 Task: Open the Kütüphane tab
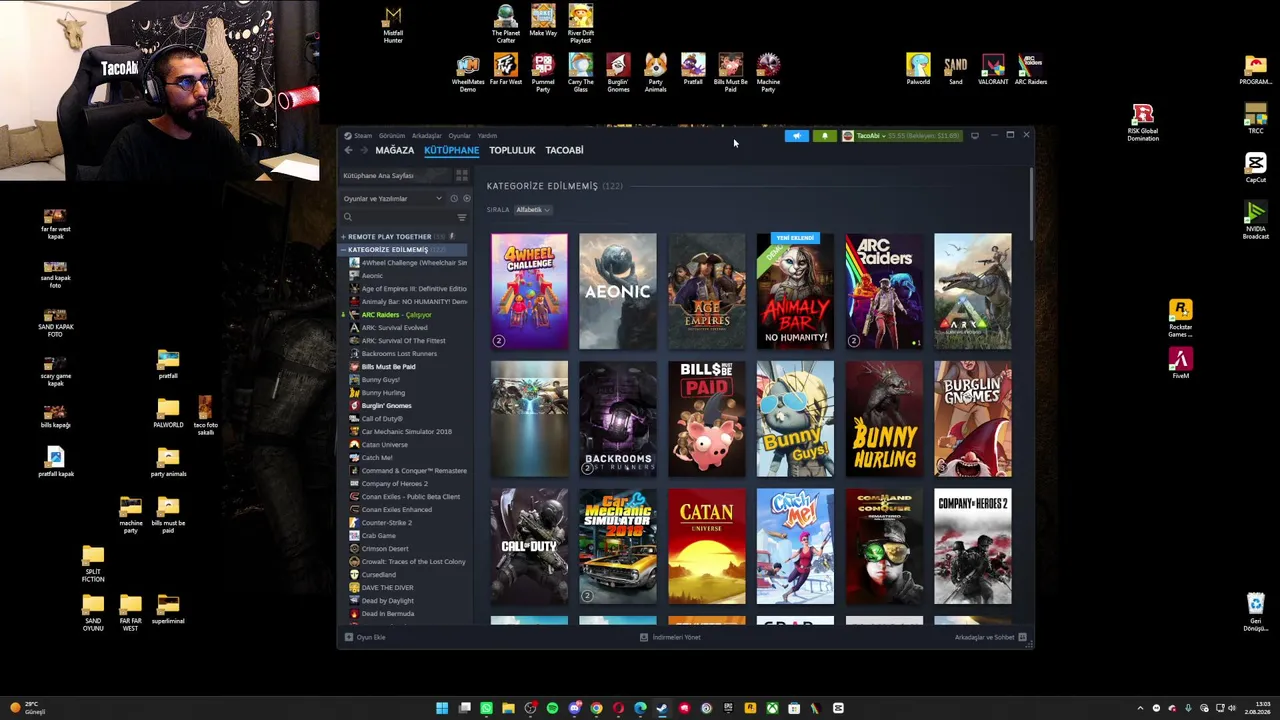451,150
